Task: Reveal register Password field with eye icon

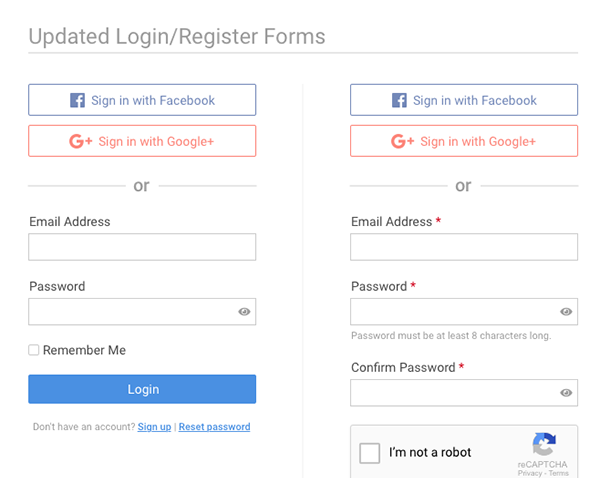Action: click(x=566, y=312)
